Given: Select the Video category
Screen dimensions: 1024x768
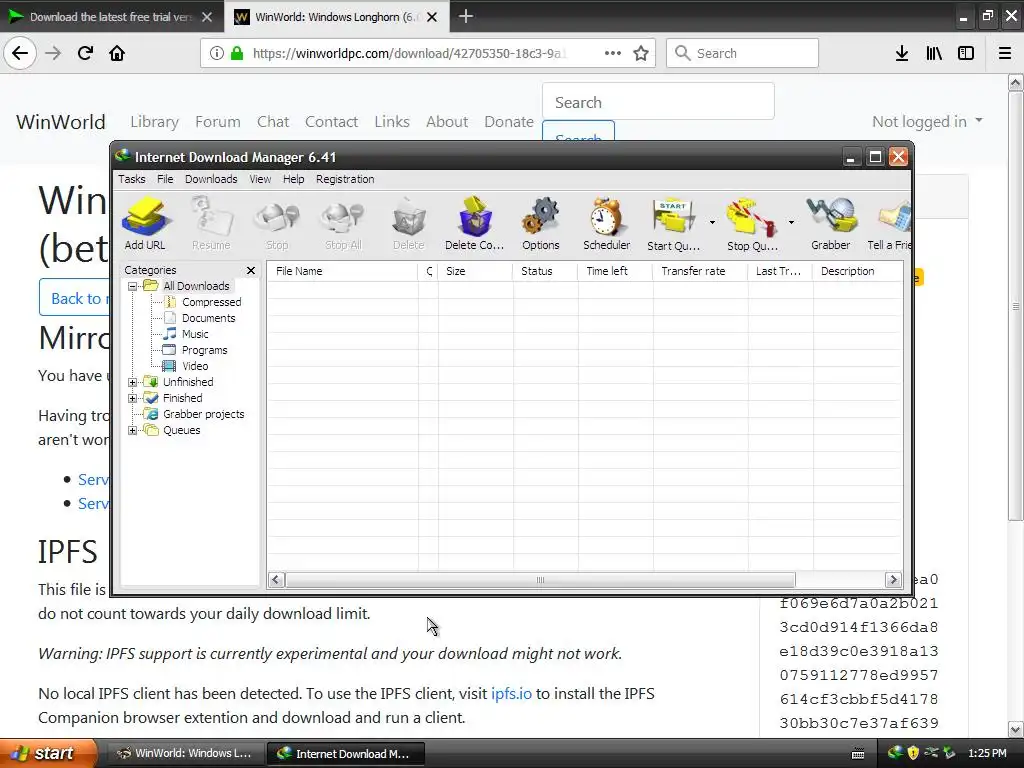Looking at the screenshot, I should pos(195,366).
